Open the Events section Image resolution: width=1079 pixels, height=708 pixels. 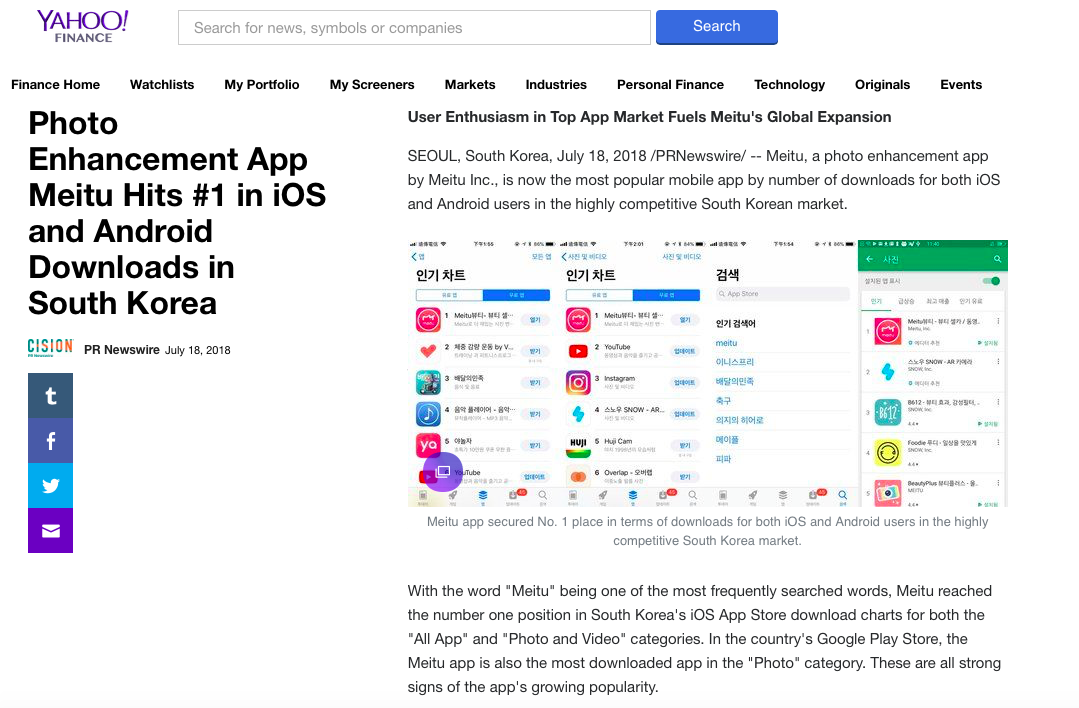point(961,85)
